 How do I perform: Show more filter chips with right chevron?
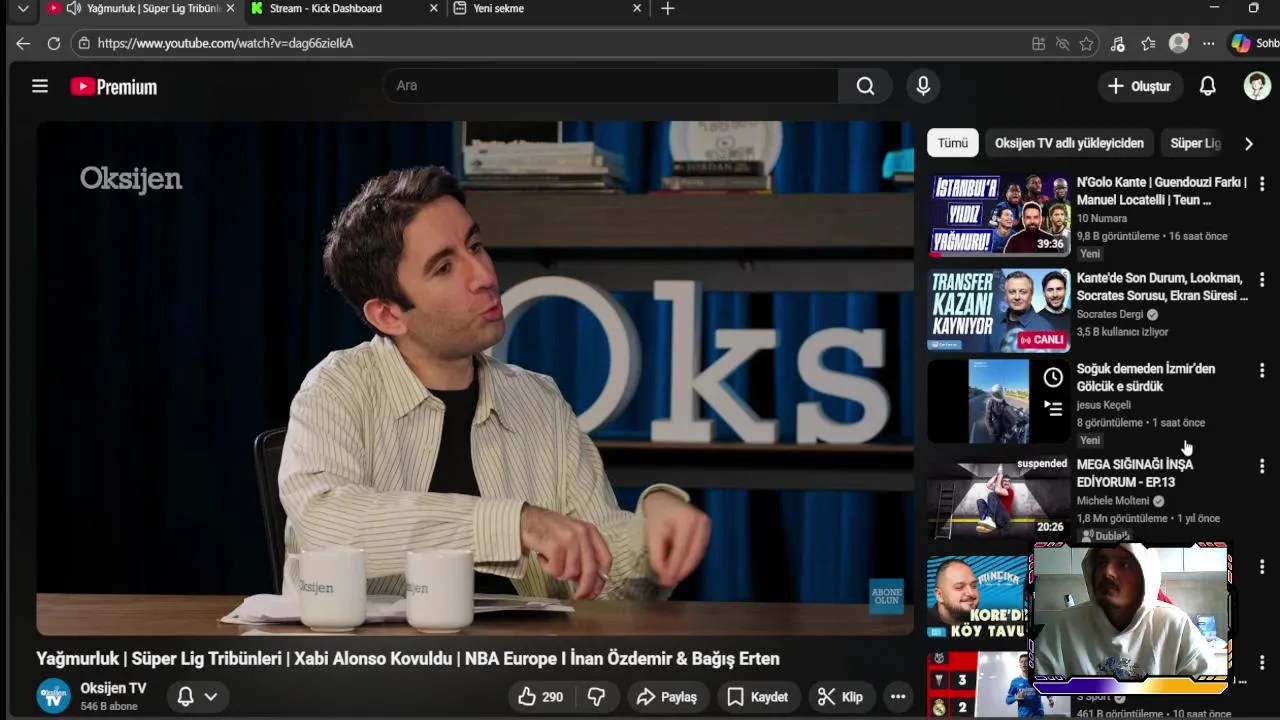tap(1248, 143)
